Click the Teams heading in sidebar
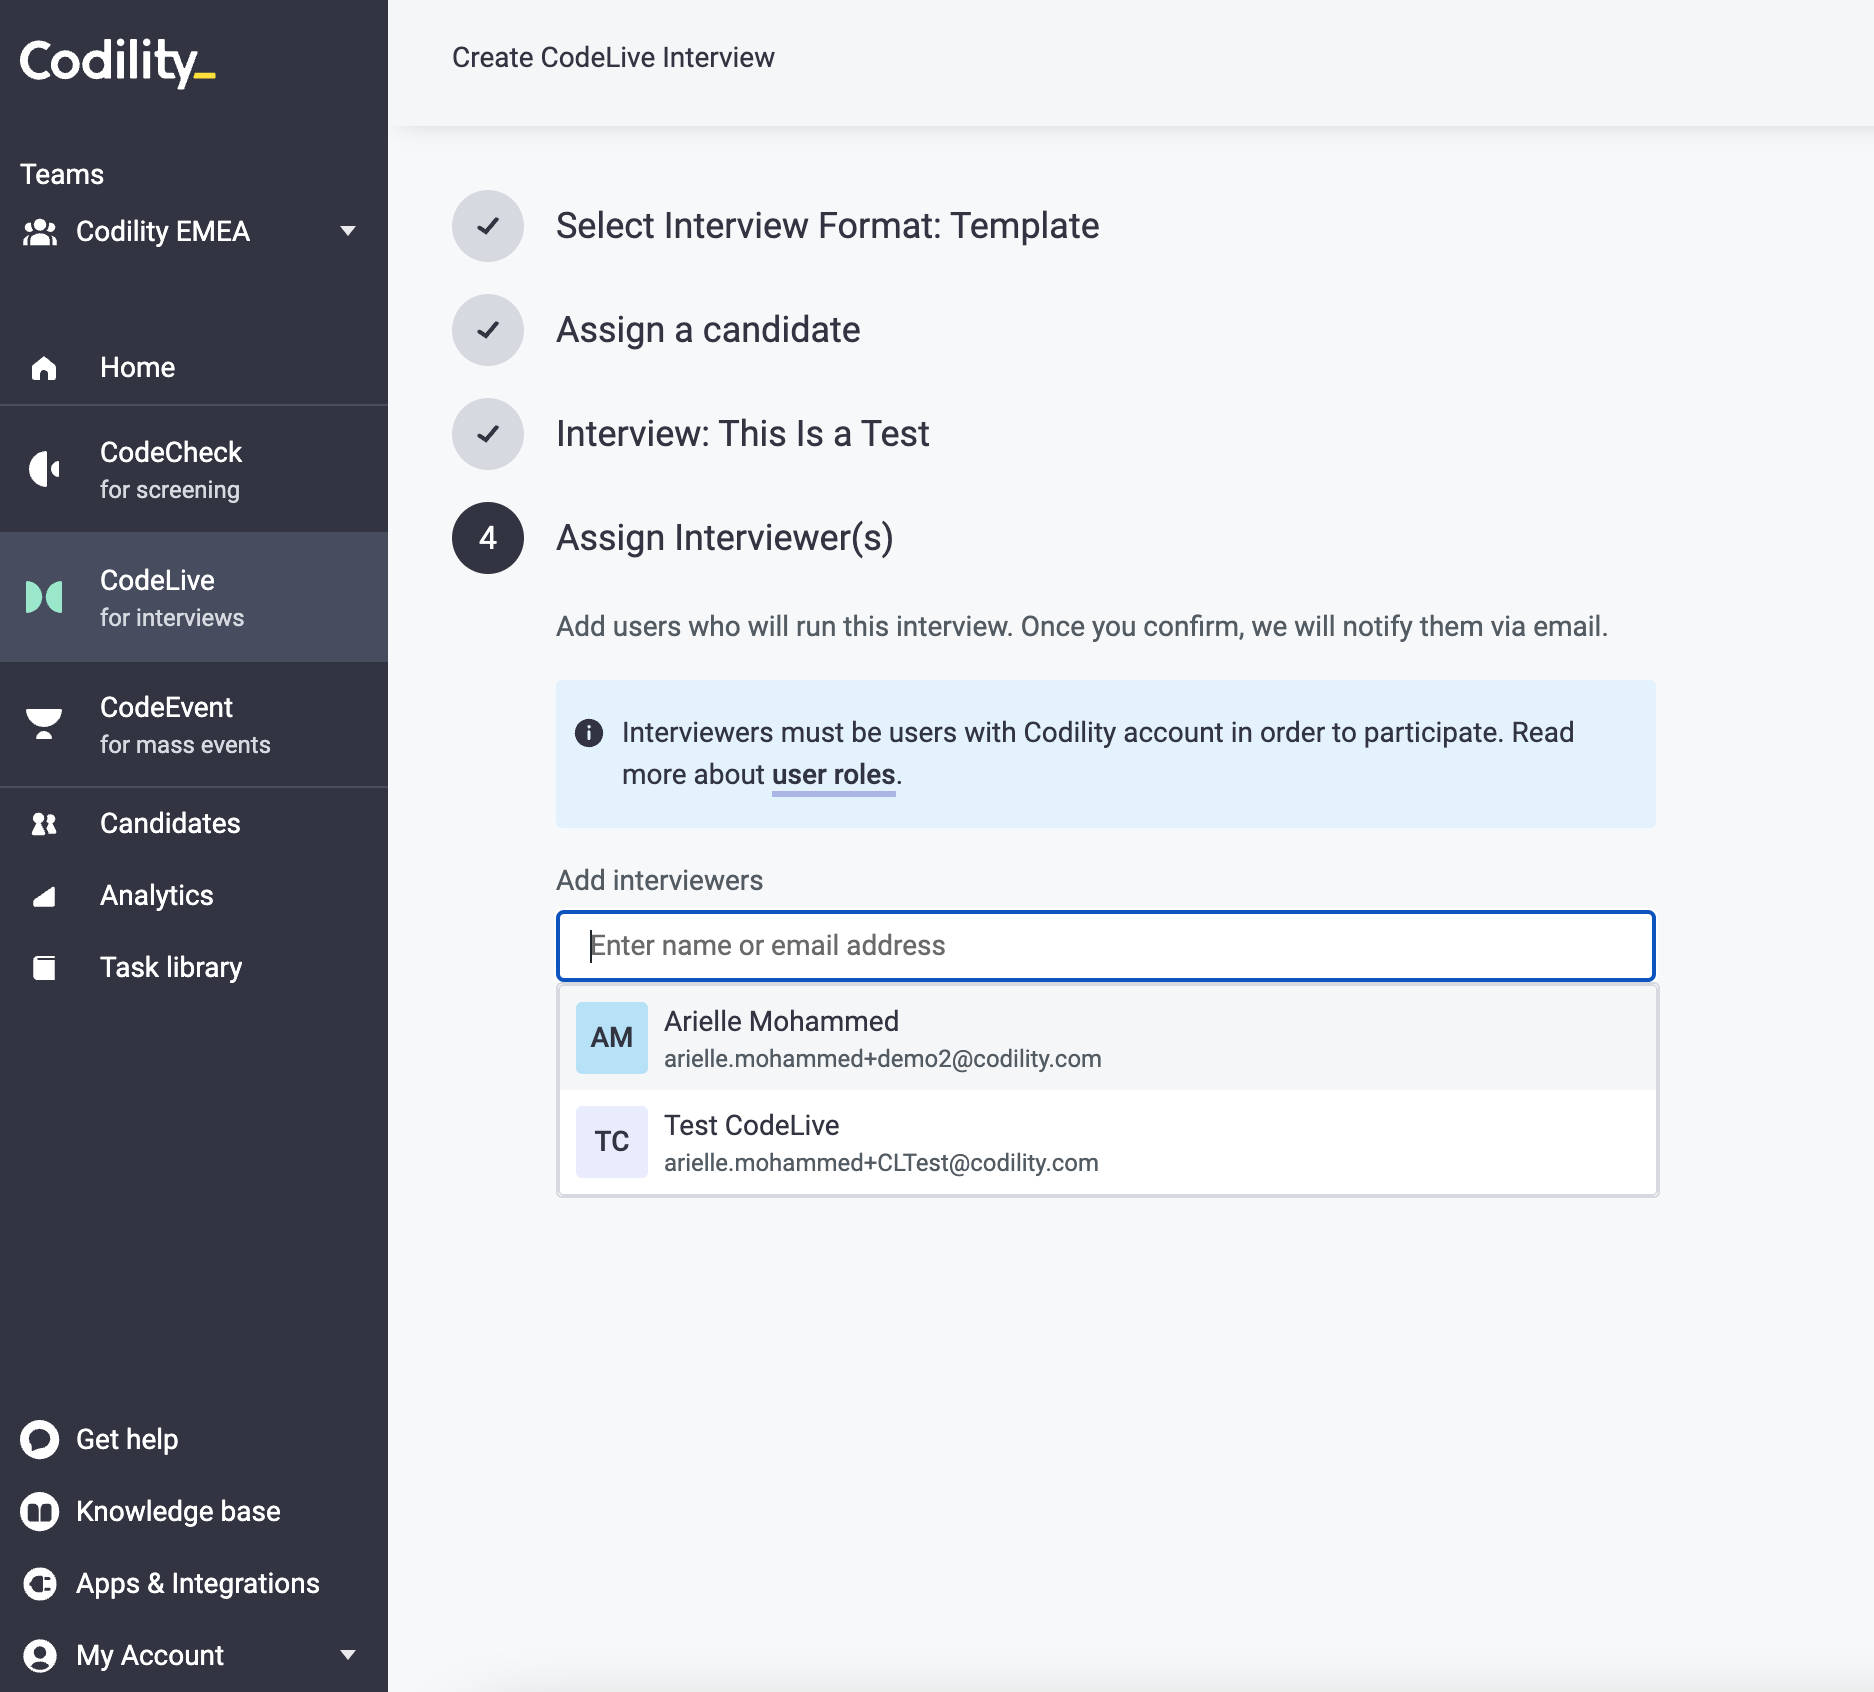 (x=62, y=175)
